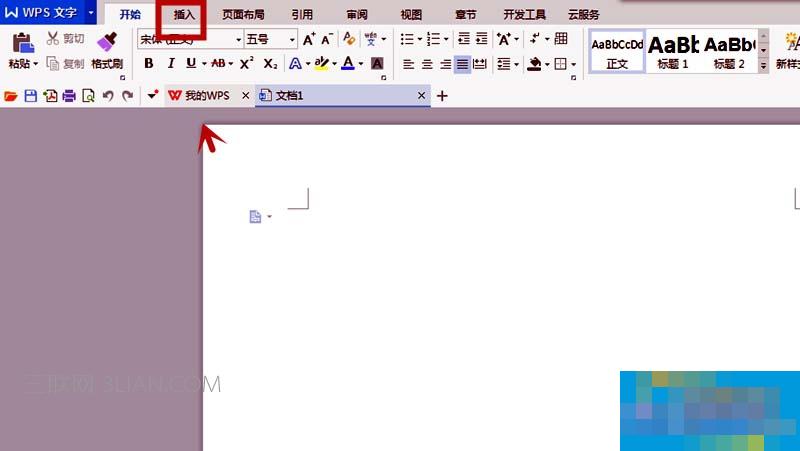Decrease font size with A- icon
This screenshot has width=800, height=451.
(327, 39)
